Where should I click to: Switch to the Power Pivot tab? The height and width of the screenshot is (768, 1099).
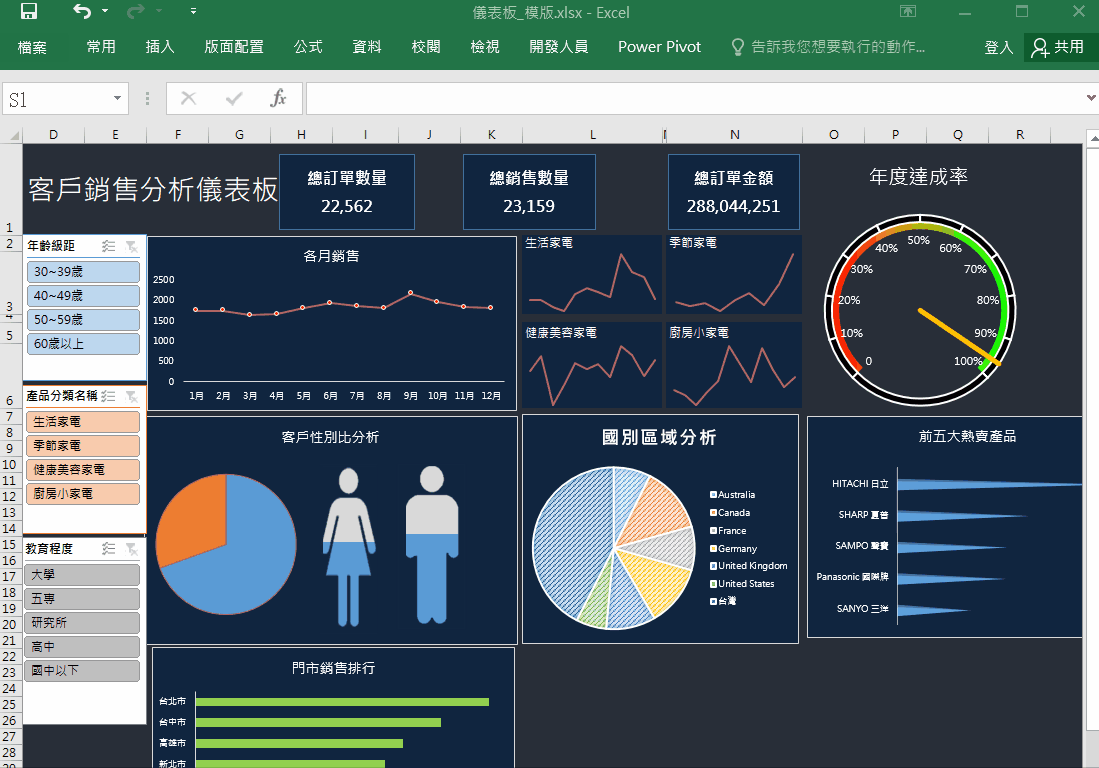coord(659,47)
